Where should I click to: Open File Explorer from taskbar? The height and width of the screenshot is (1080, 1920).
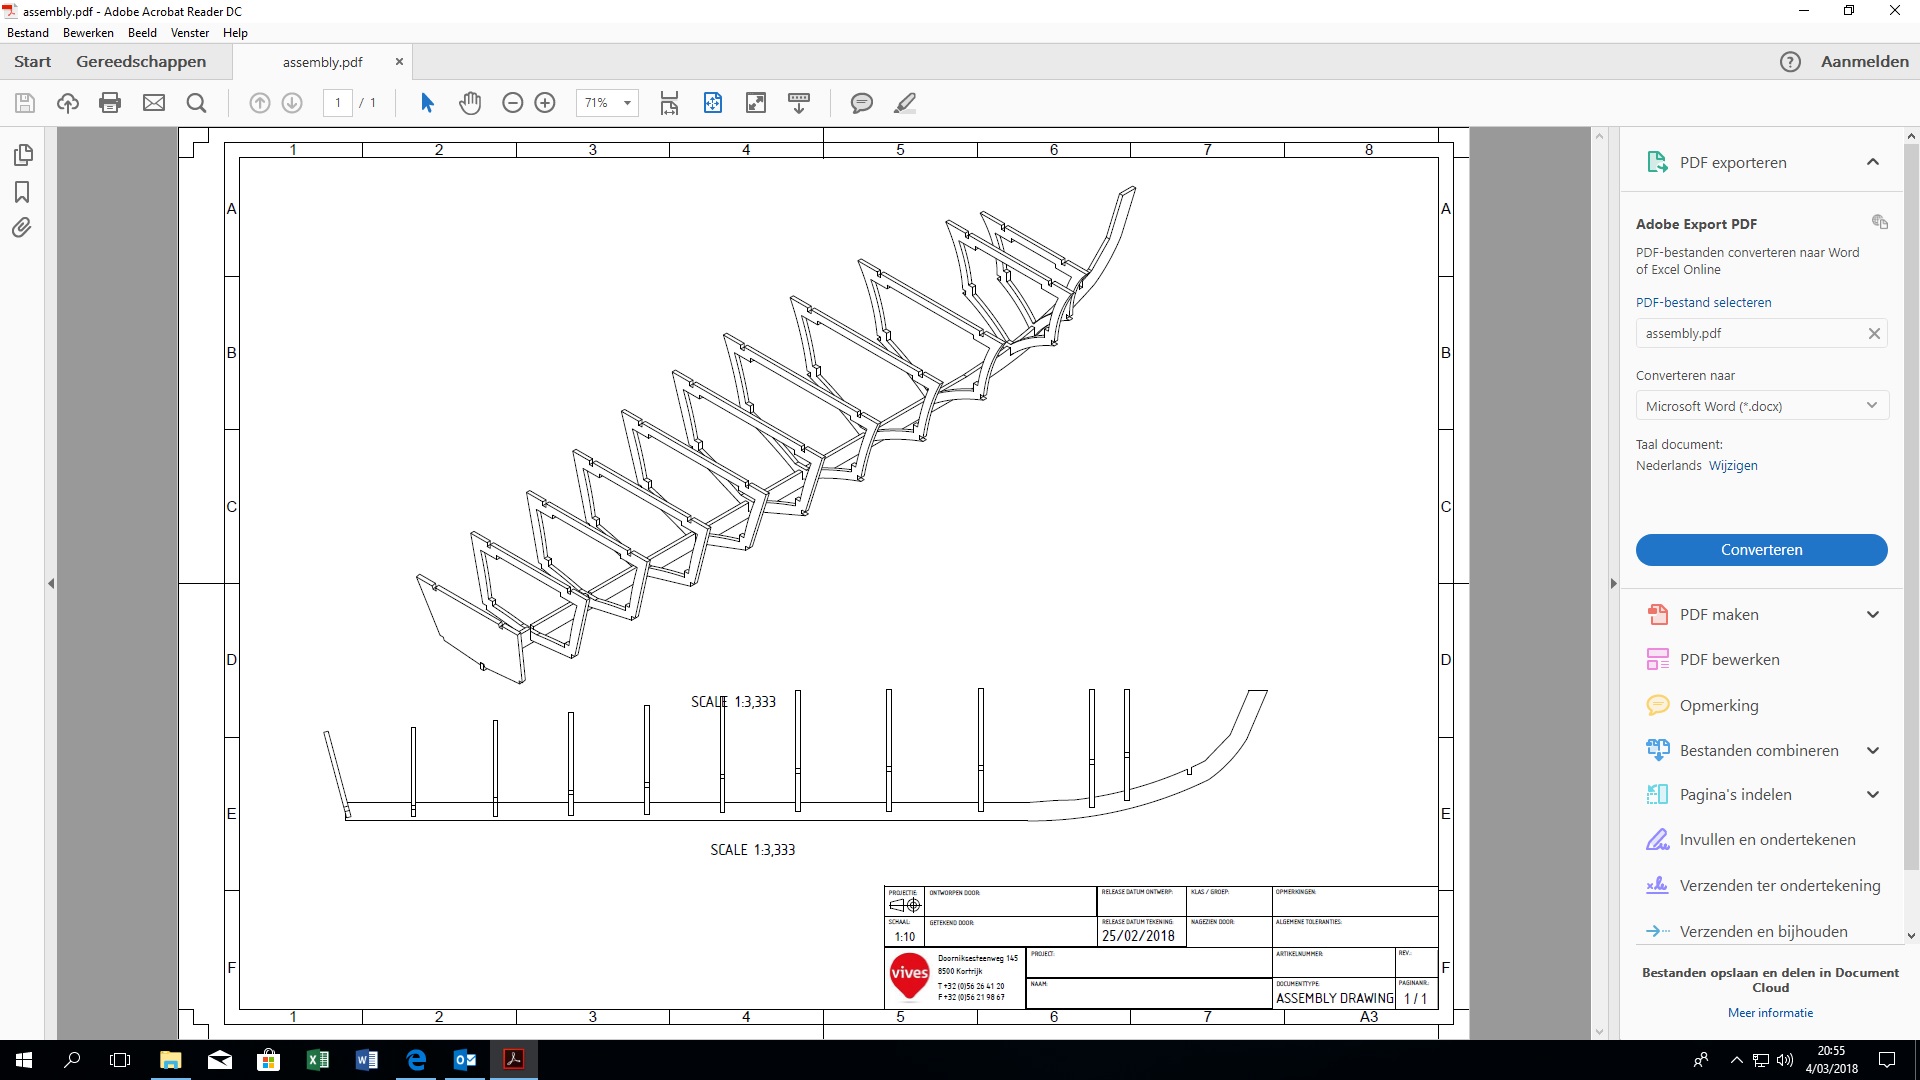170,1060
